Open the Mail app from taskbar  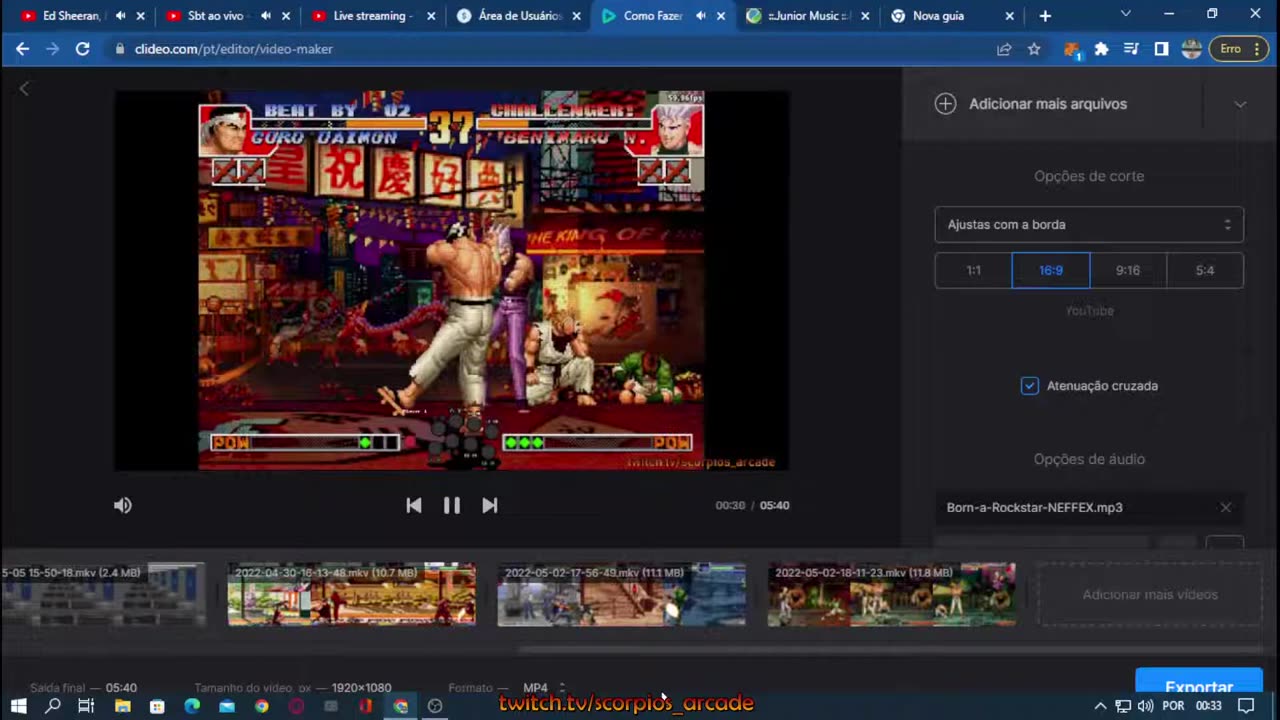(227, 706)
